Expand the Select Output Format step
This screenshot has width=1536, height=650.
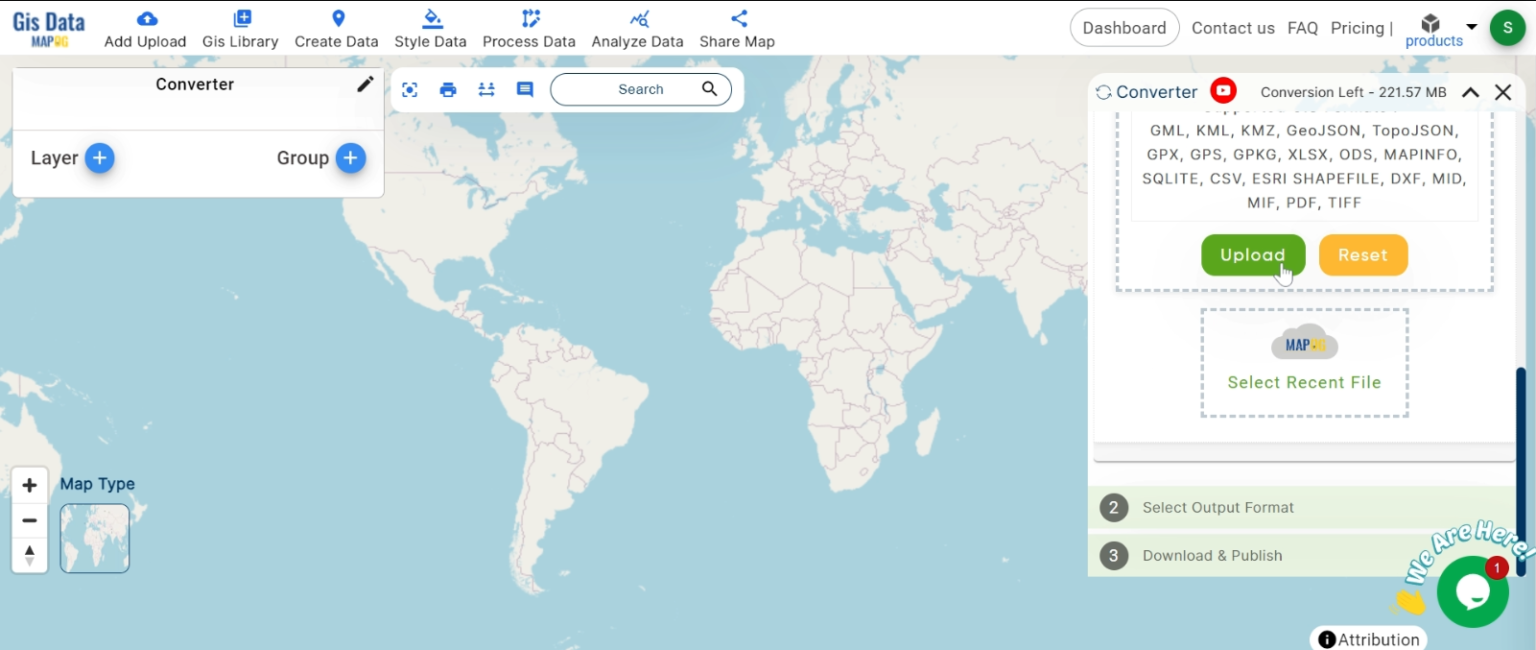1218,507
